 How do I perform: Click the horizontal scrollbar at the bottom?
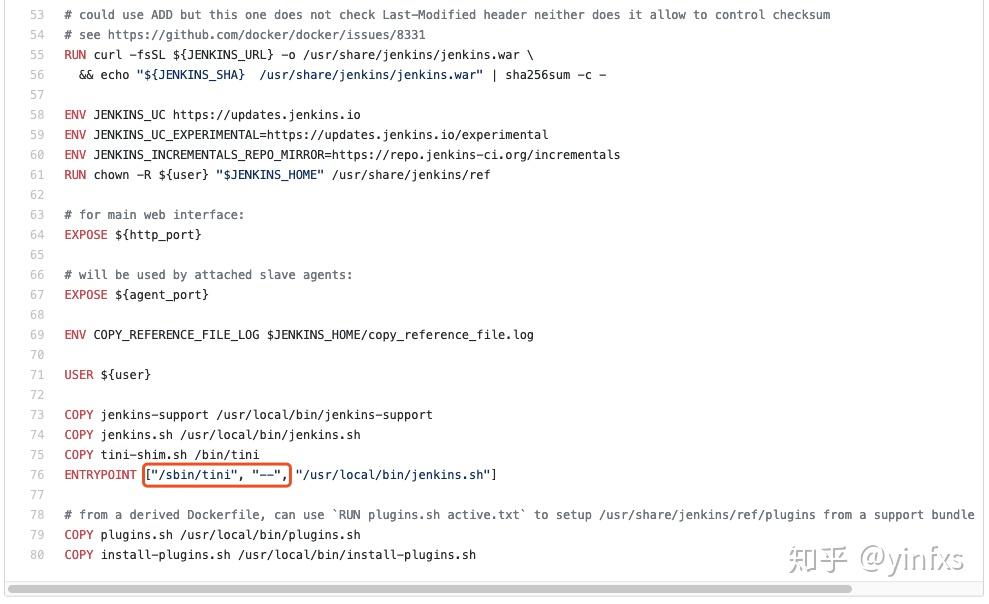point(430,589)
